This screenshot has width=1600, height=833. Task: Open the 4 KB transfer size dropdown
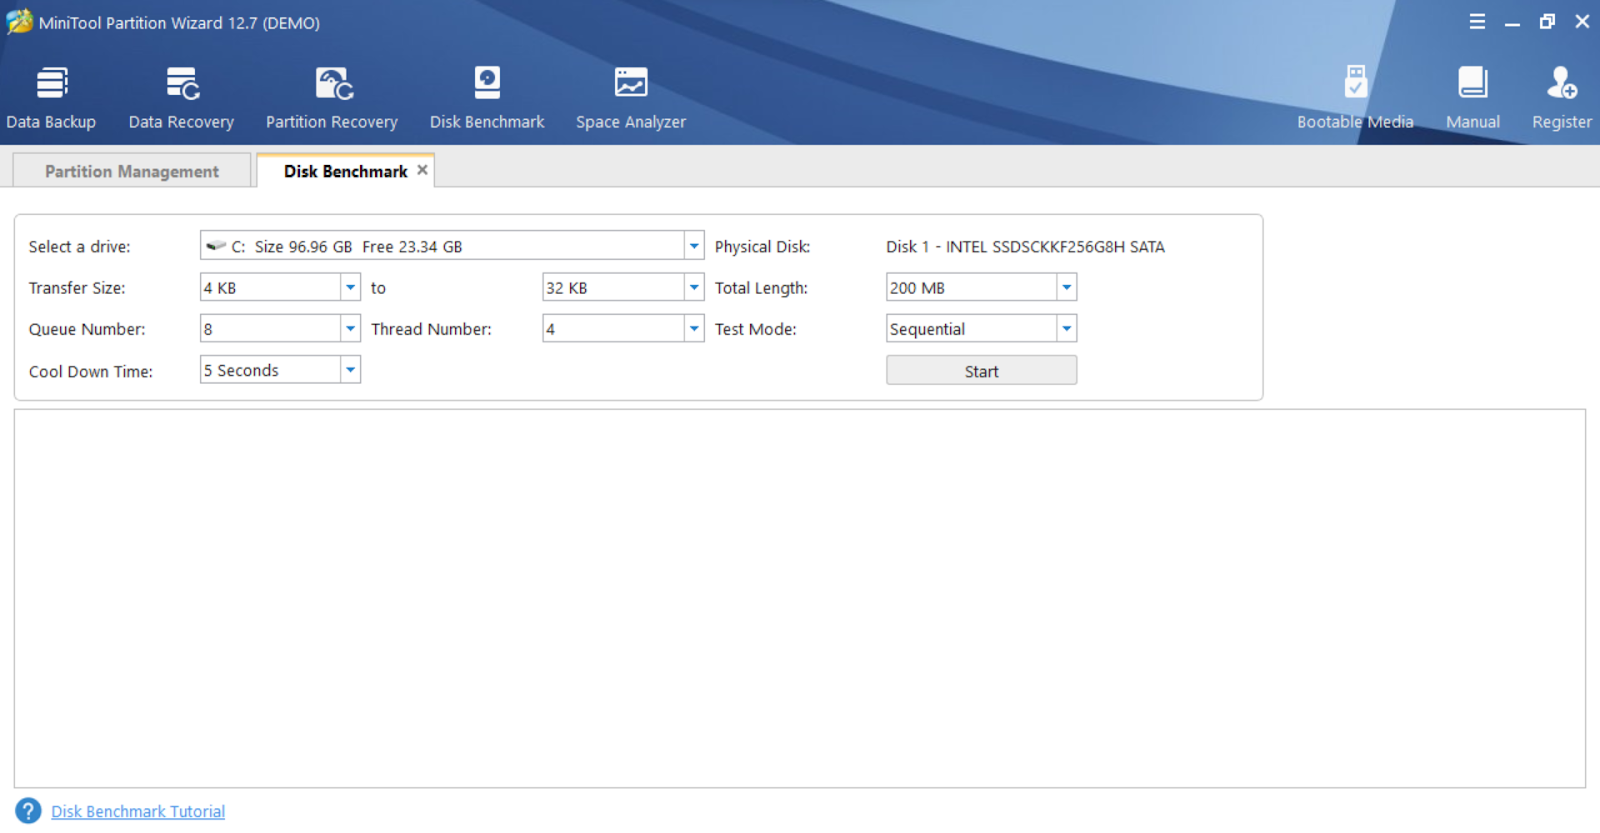coord(350,287)
